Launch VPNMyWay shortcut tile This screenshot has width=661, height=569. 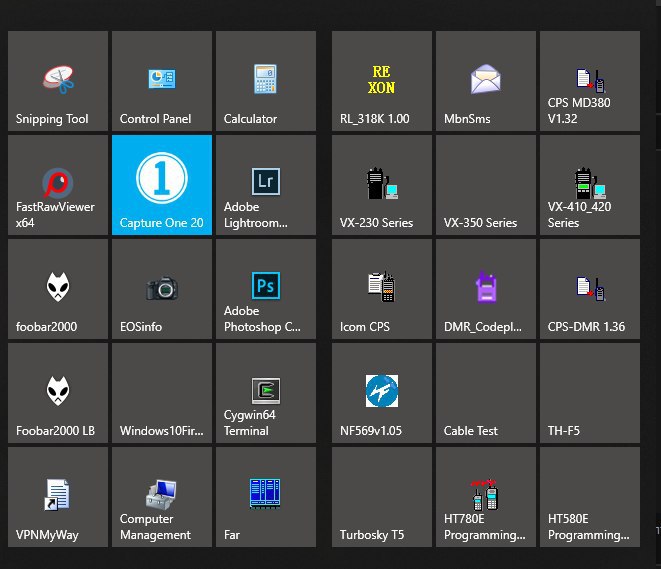pyautogui.click(x=58, y=497)
